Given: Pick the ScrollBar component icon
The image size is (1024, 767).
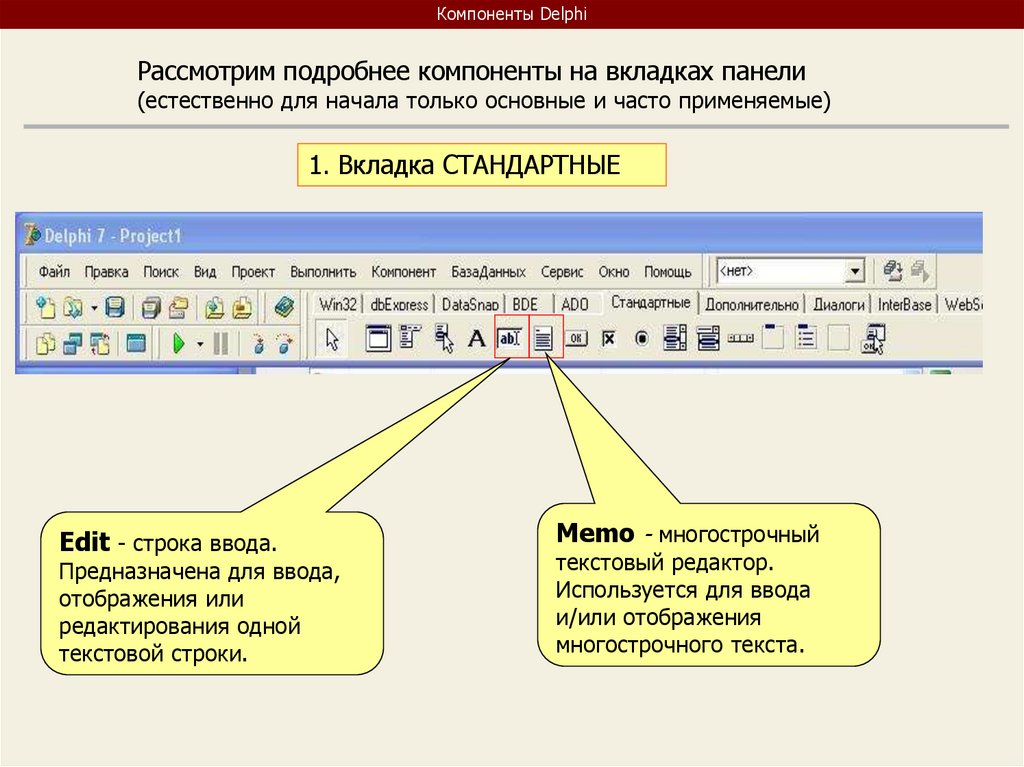Looking at the screenshot, I should click(x=741, y=338).
